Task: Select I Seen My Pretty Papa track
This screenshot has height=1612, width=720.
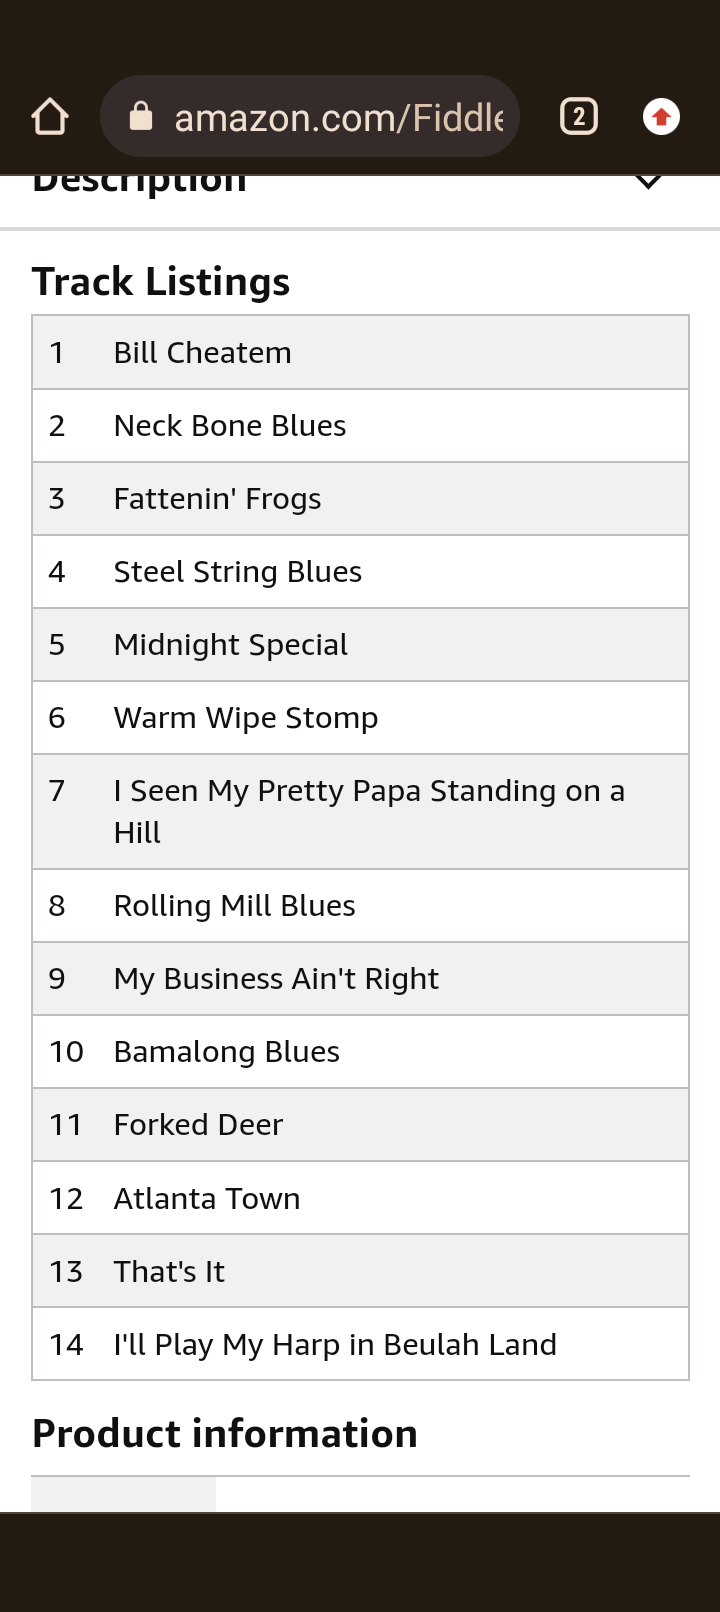Action: (x=360, y=811)
